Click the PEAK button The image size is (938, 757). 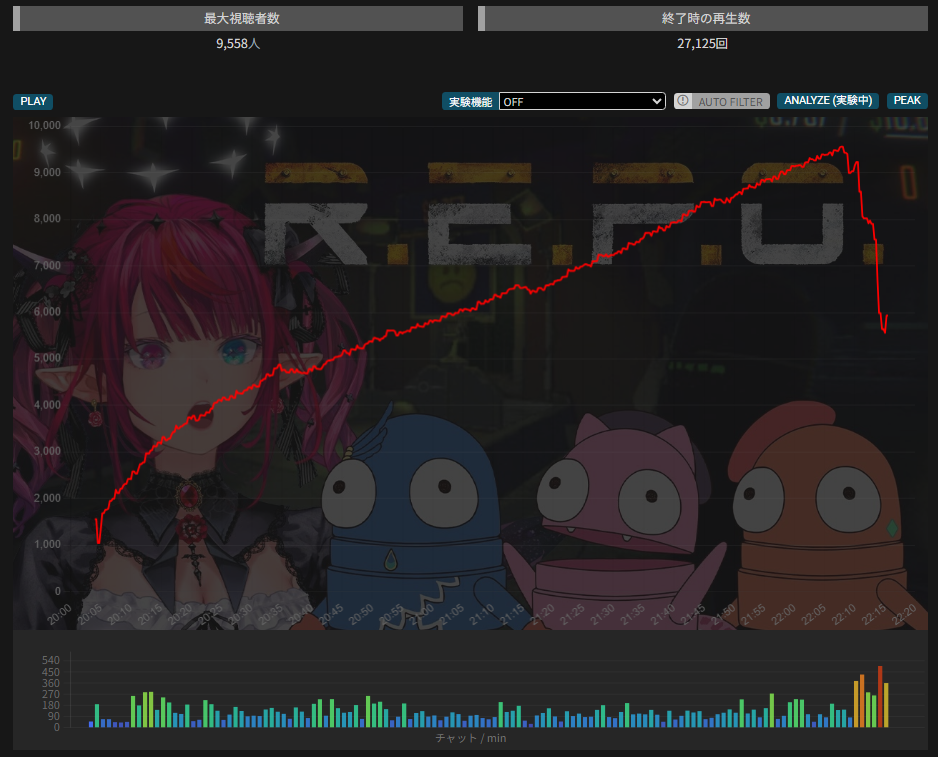tap(907, 101)
